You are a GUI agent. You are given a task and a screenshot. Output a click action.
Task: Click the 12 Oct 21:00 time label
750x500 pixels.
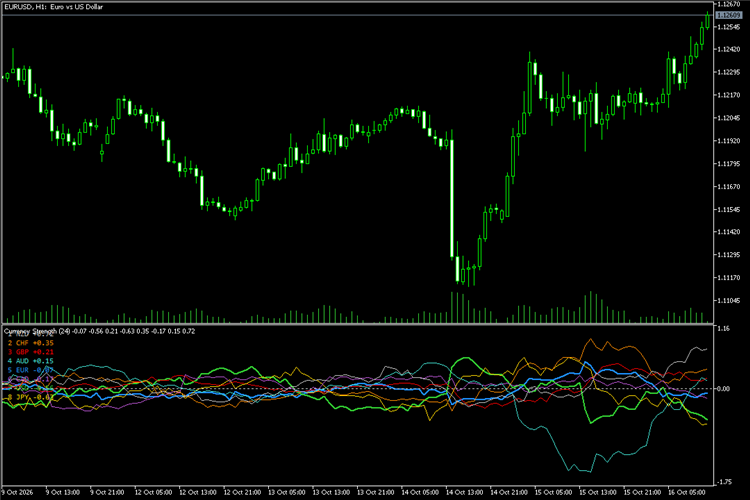coord(242,492)
